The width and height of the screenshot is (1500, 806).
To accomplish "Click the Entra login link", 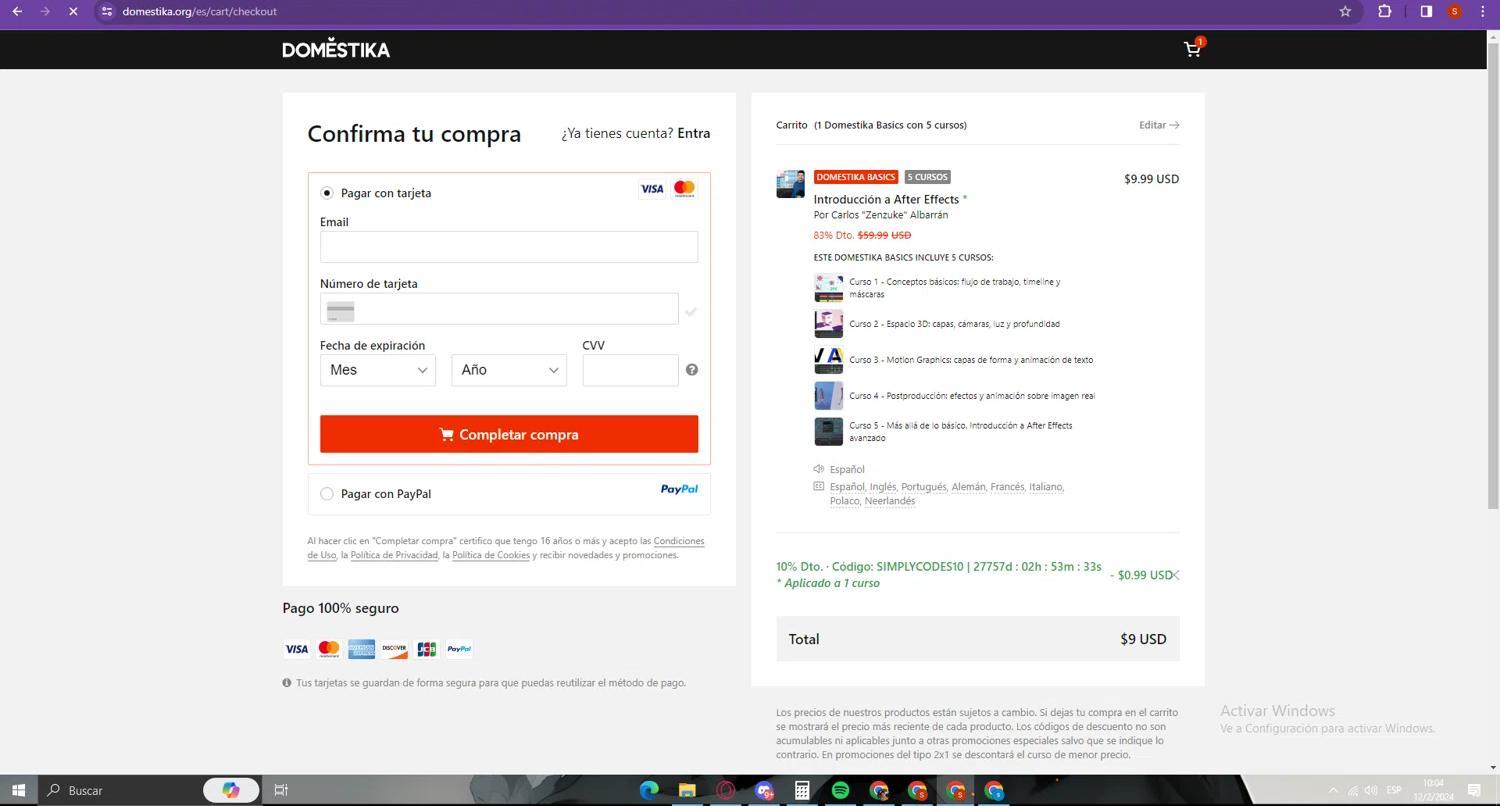I will [x=694, y=133].
